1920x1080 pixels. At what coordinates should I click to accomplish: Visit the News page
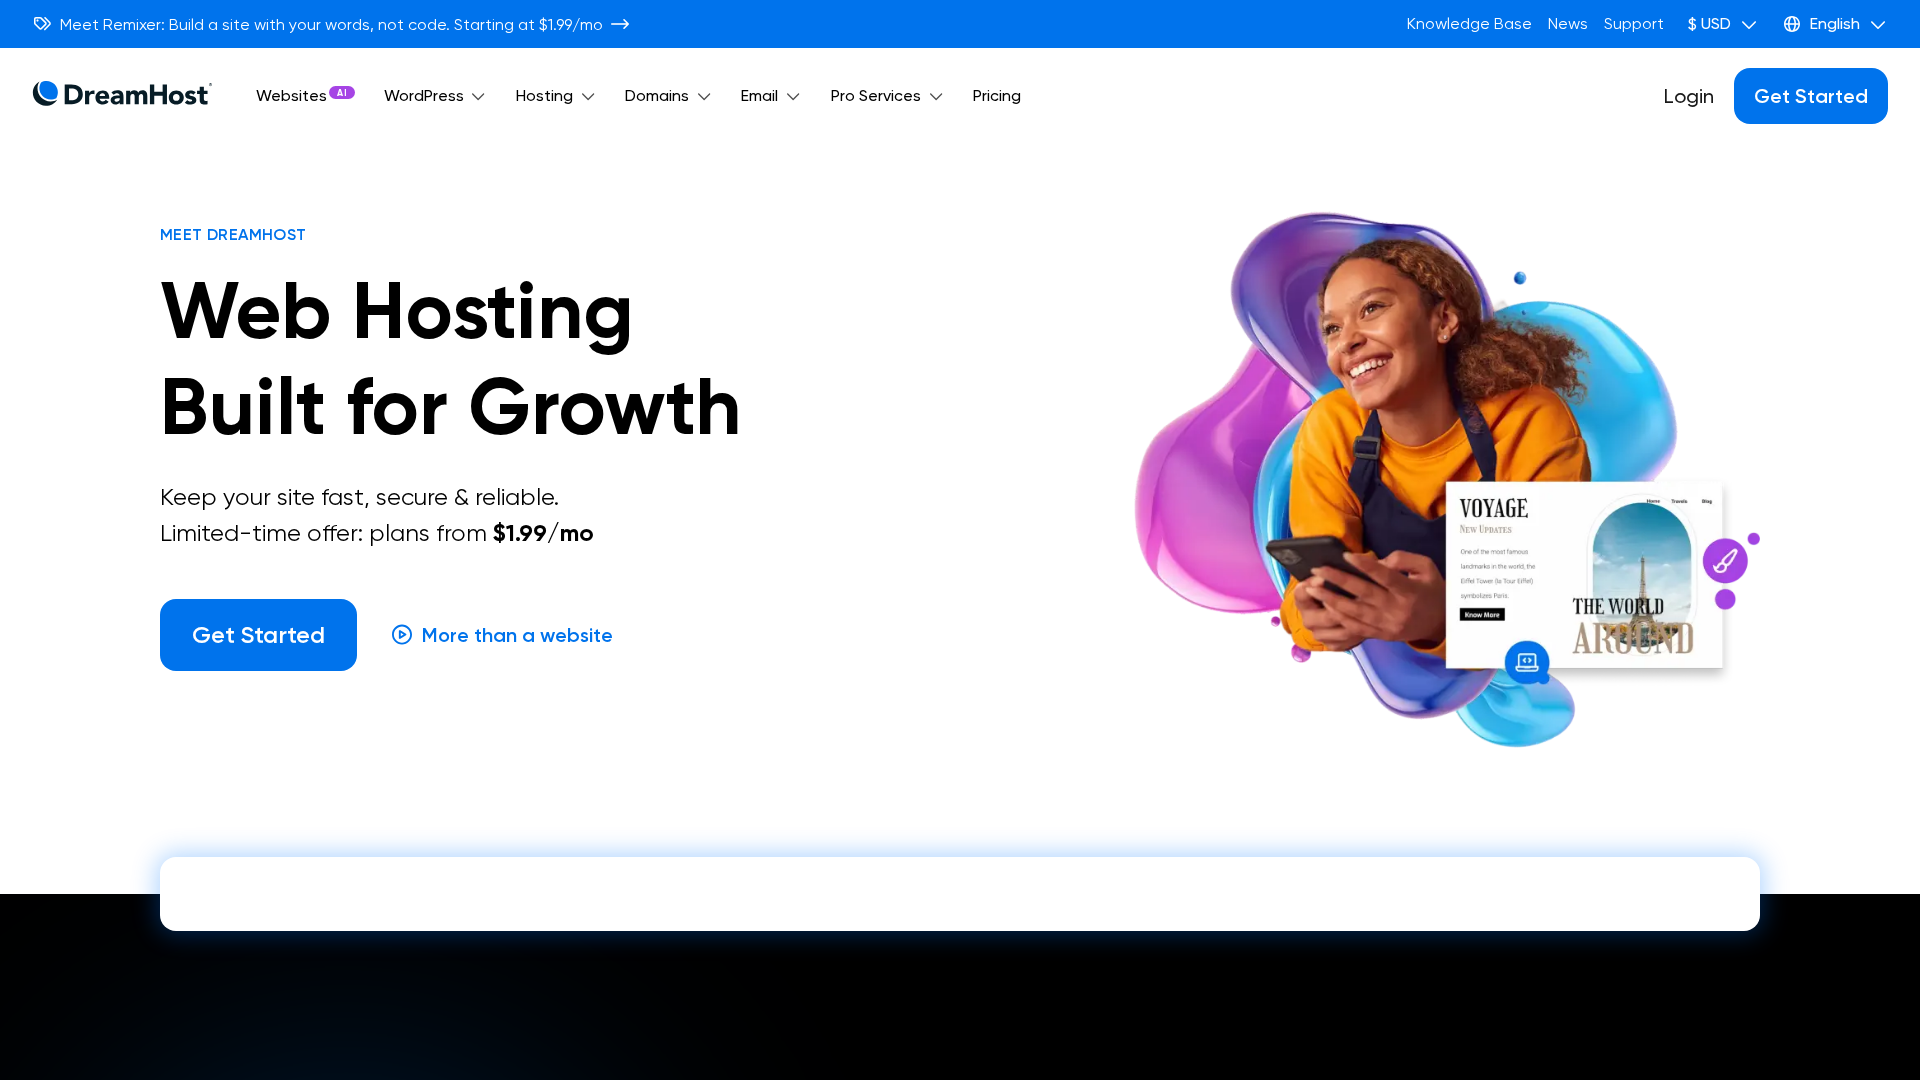pyautogui.click(x=1567, y=24)
